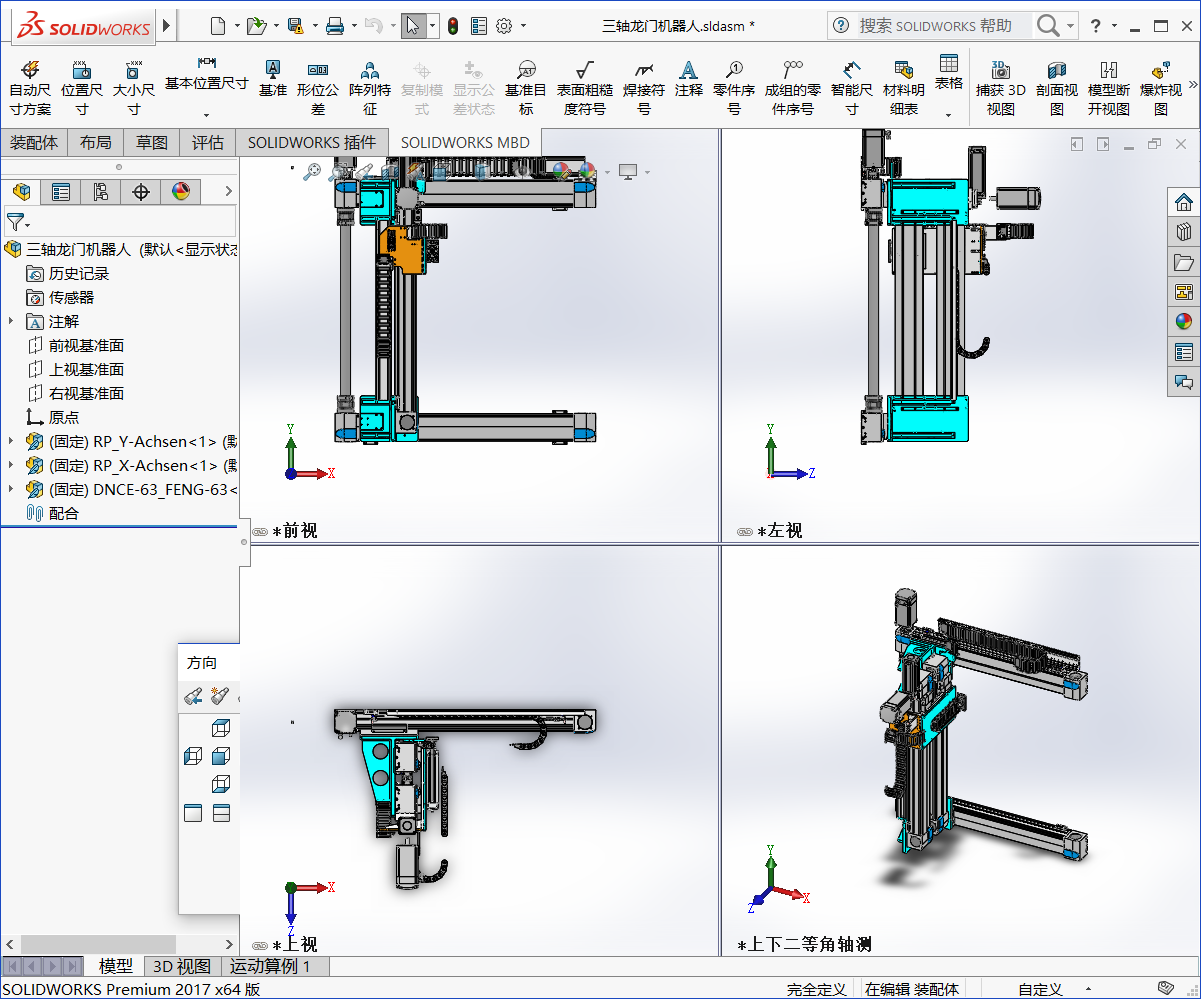Switch to two horizontal viewports in 方向
1201x999 pixels.
click(x=221, y=814)
